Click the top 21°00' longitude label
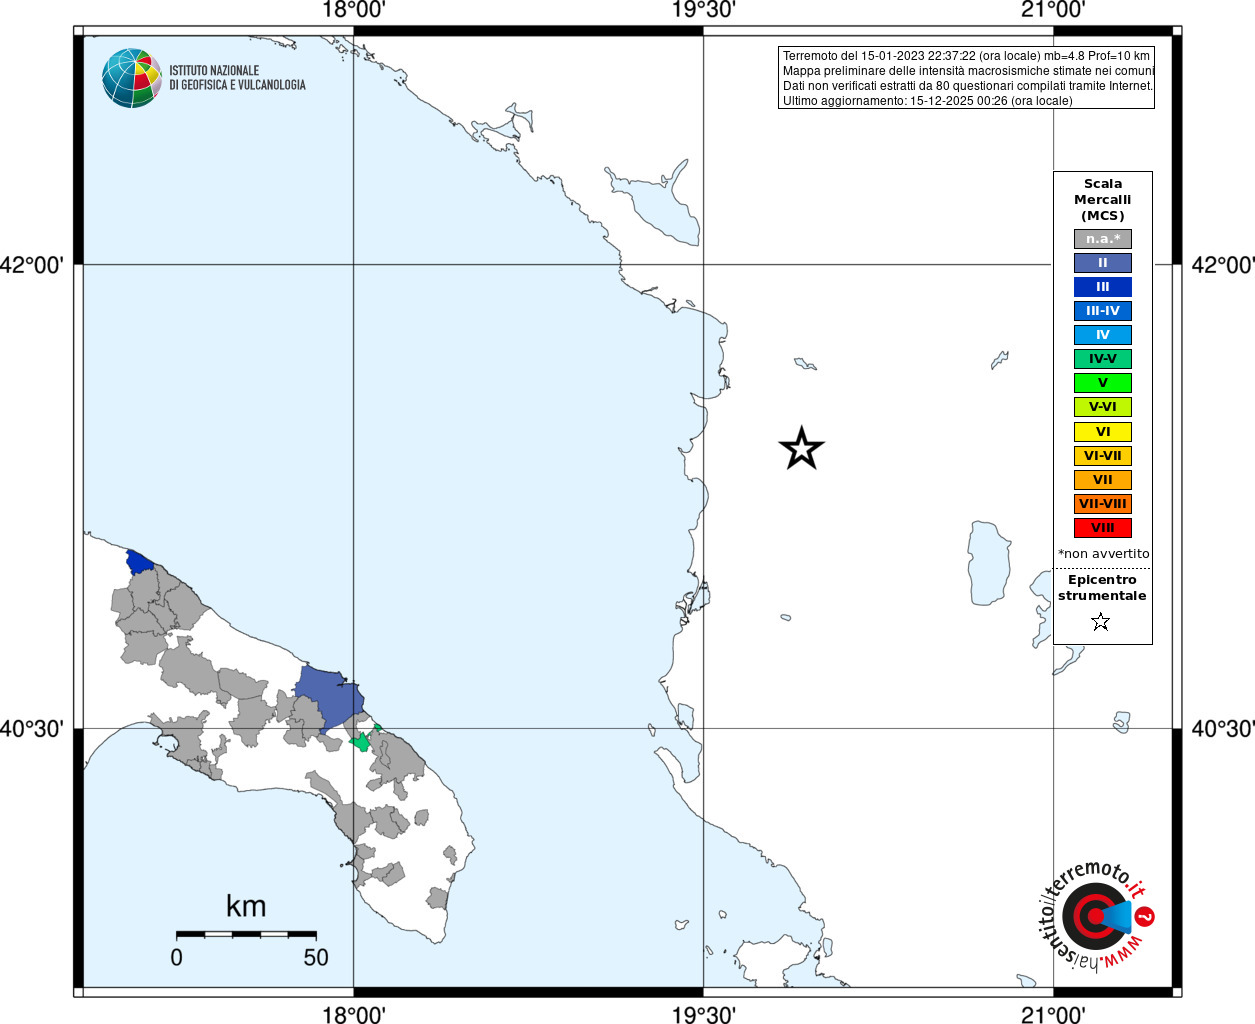The height and width of the screenshot is (1024, 1255). (x=1053, y=10)
